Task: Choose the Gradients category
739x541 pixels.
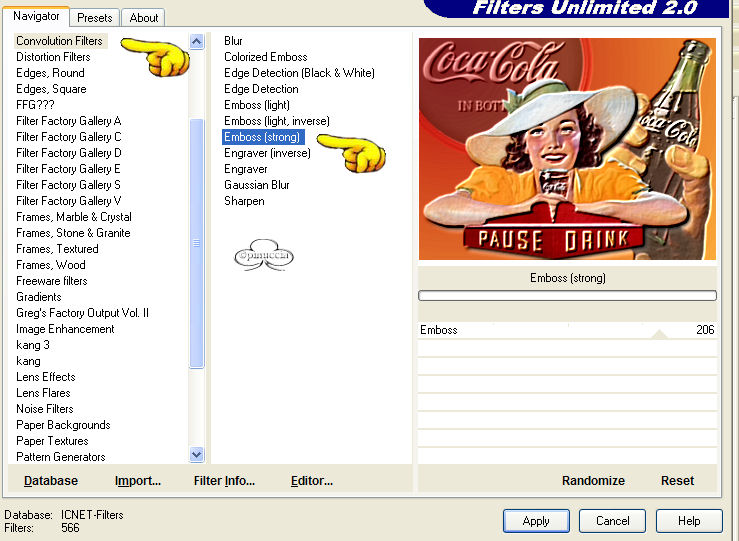Action: [39, 297]
